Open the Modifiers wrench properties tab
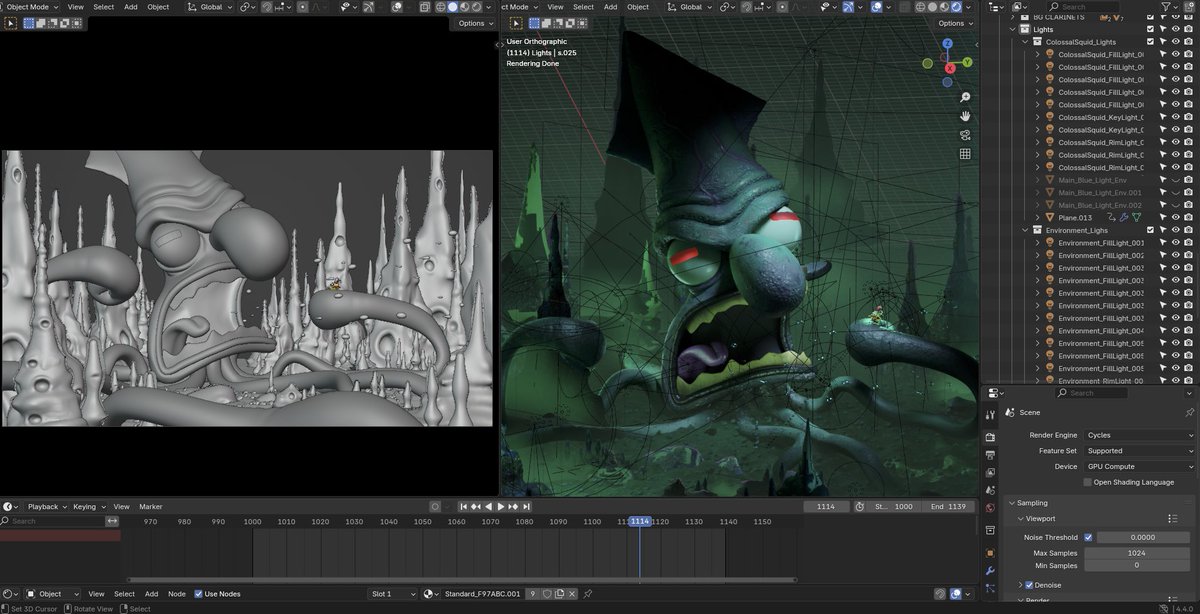Viewport: 1200px width, 614px height. point(990,570)
